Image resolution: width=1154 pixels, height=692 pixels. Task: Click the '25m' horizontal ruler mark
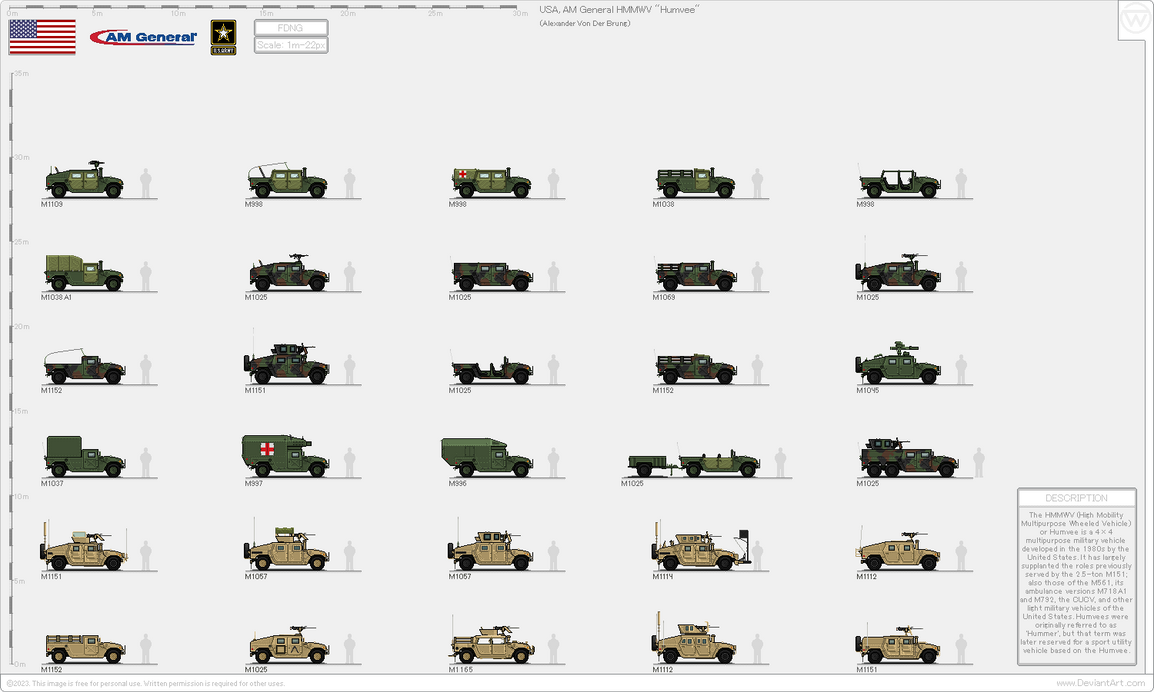pyautogui.click(x=435, y=13)
